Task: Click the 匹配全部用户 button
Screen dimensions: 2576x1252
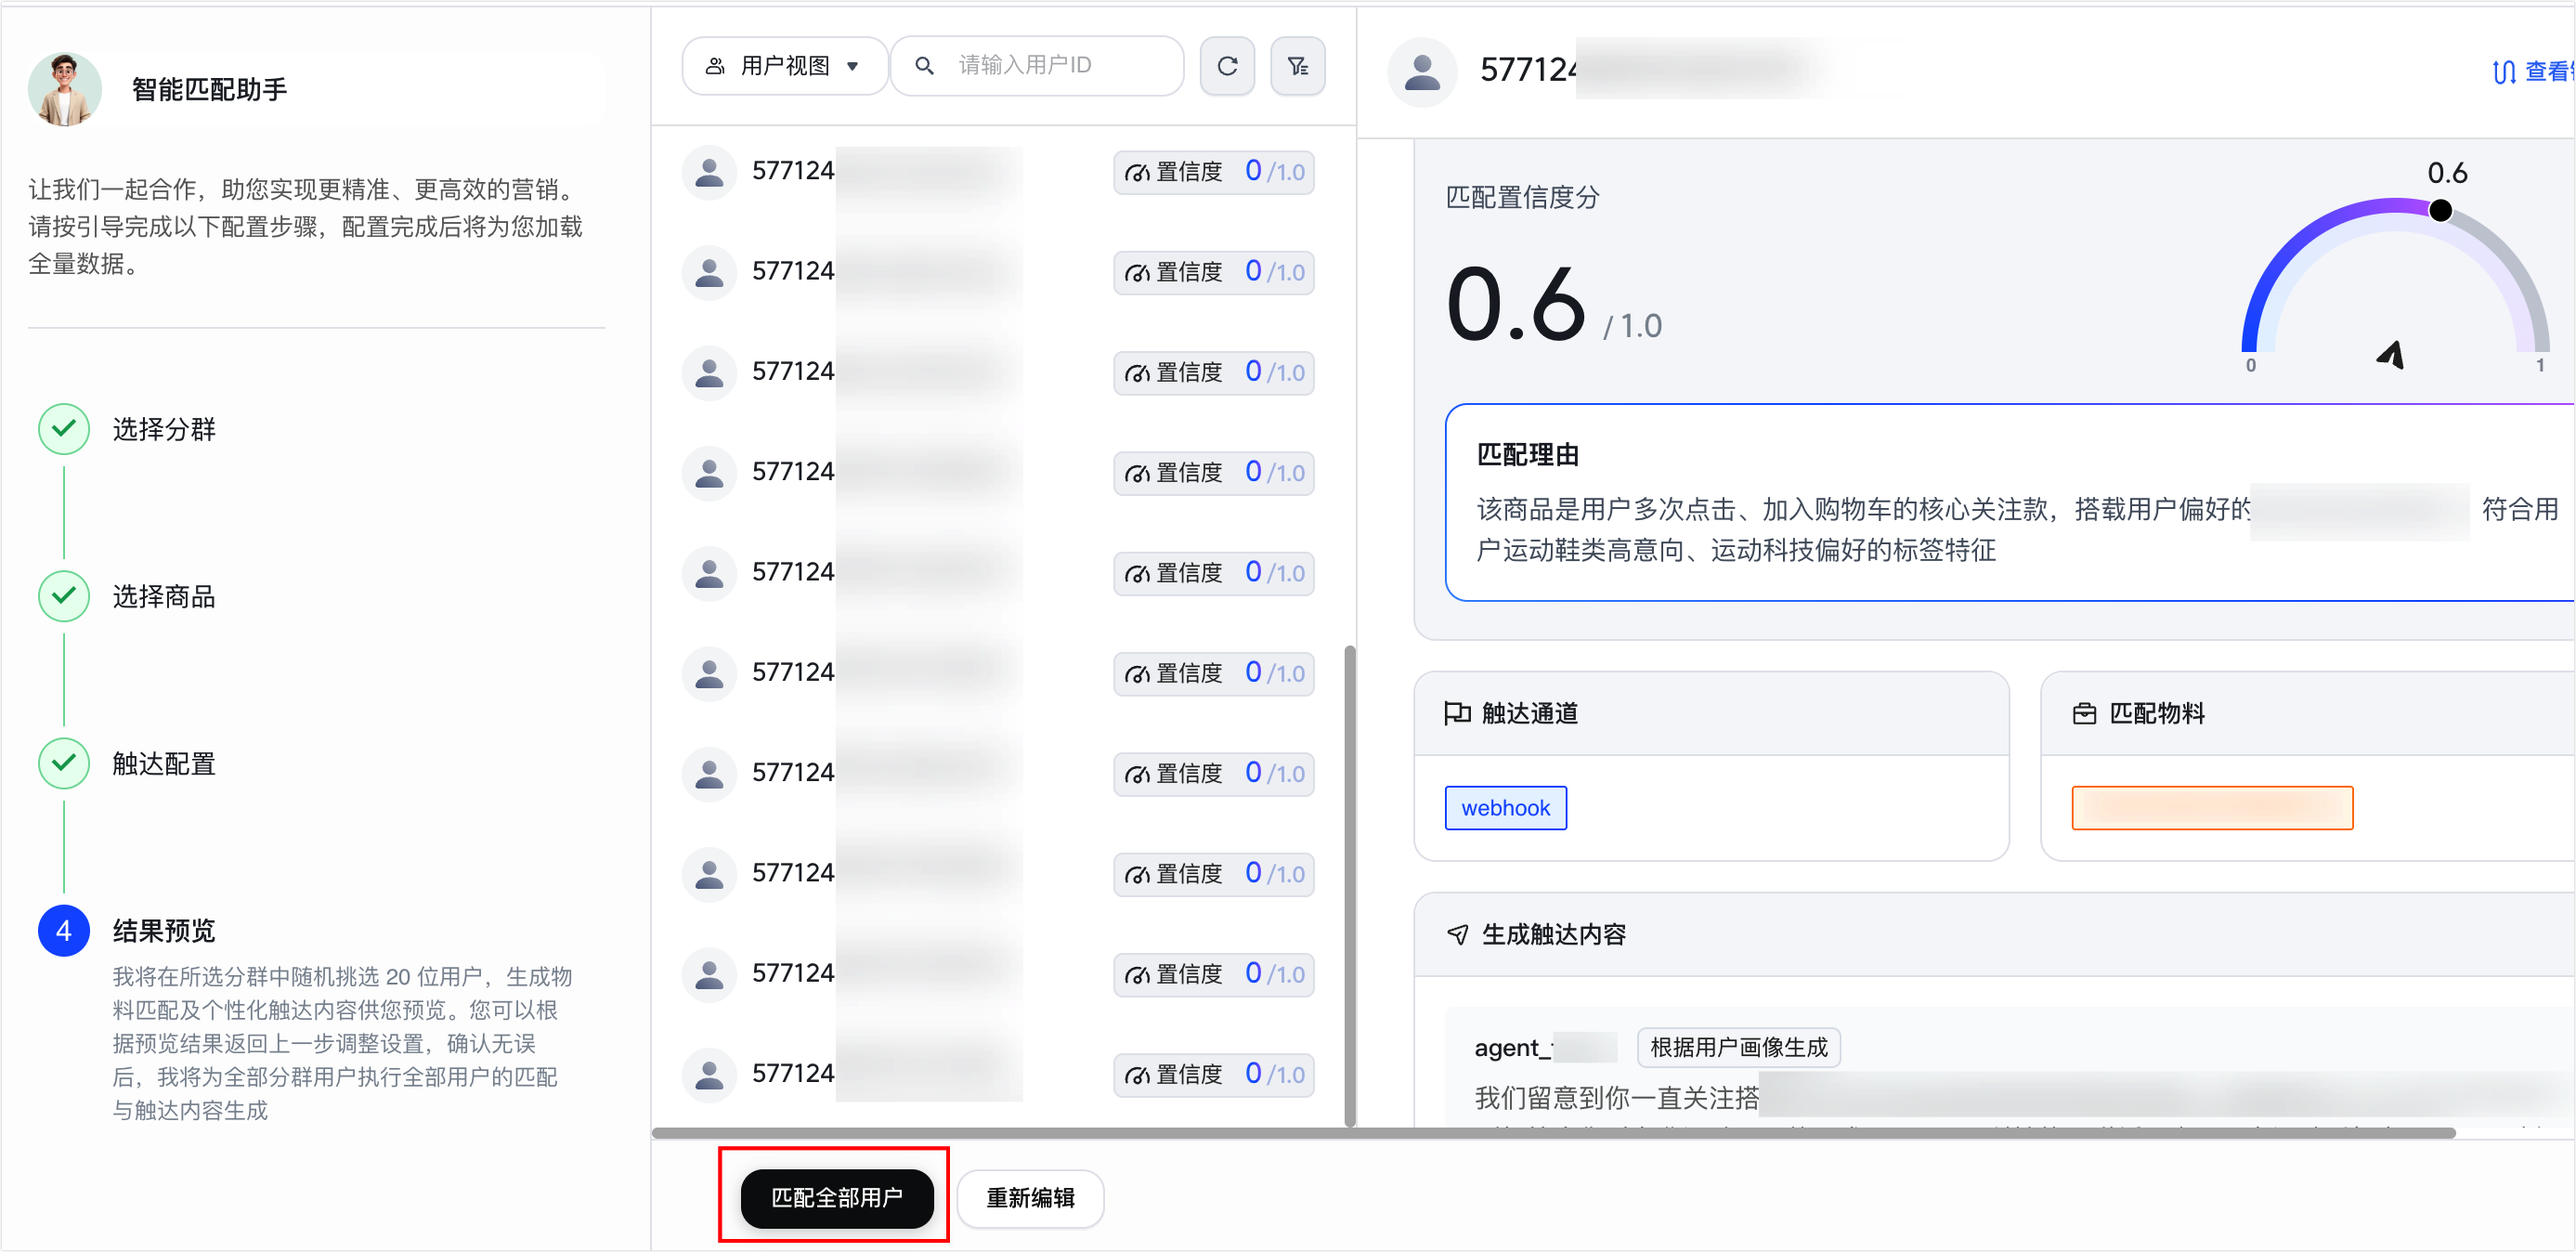Action: tap(837, 1197)
